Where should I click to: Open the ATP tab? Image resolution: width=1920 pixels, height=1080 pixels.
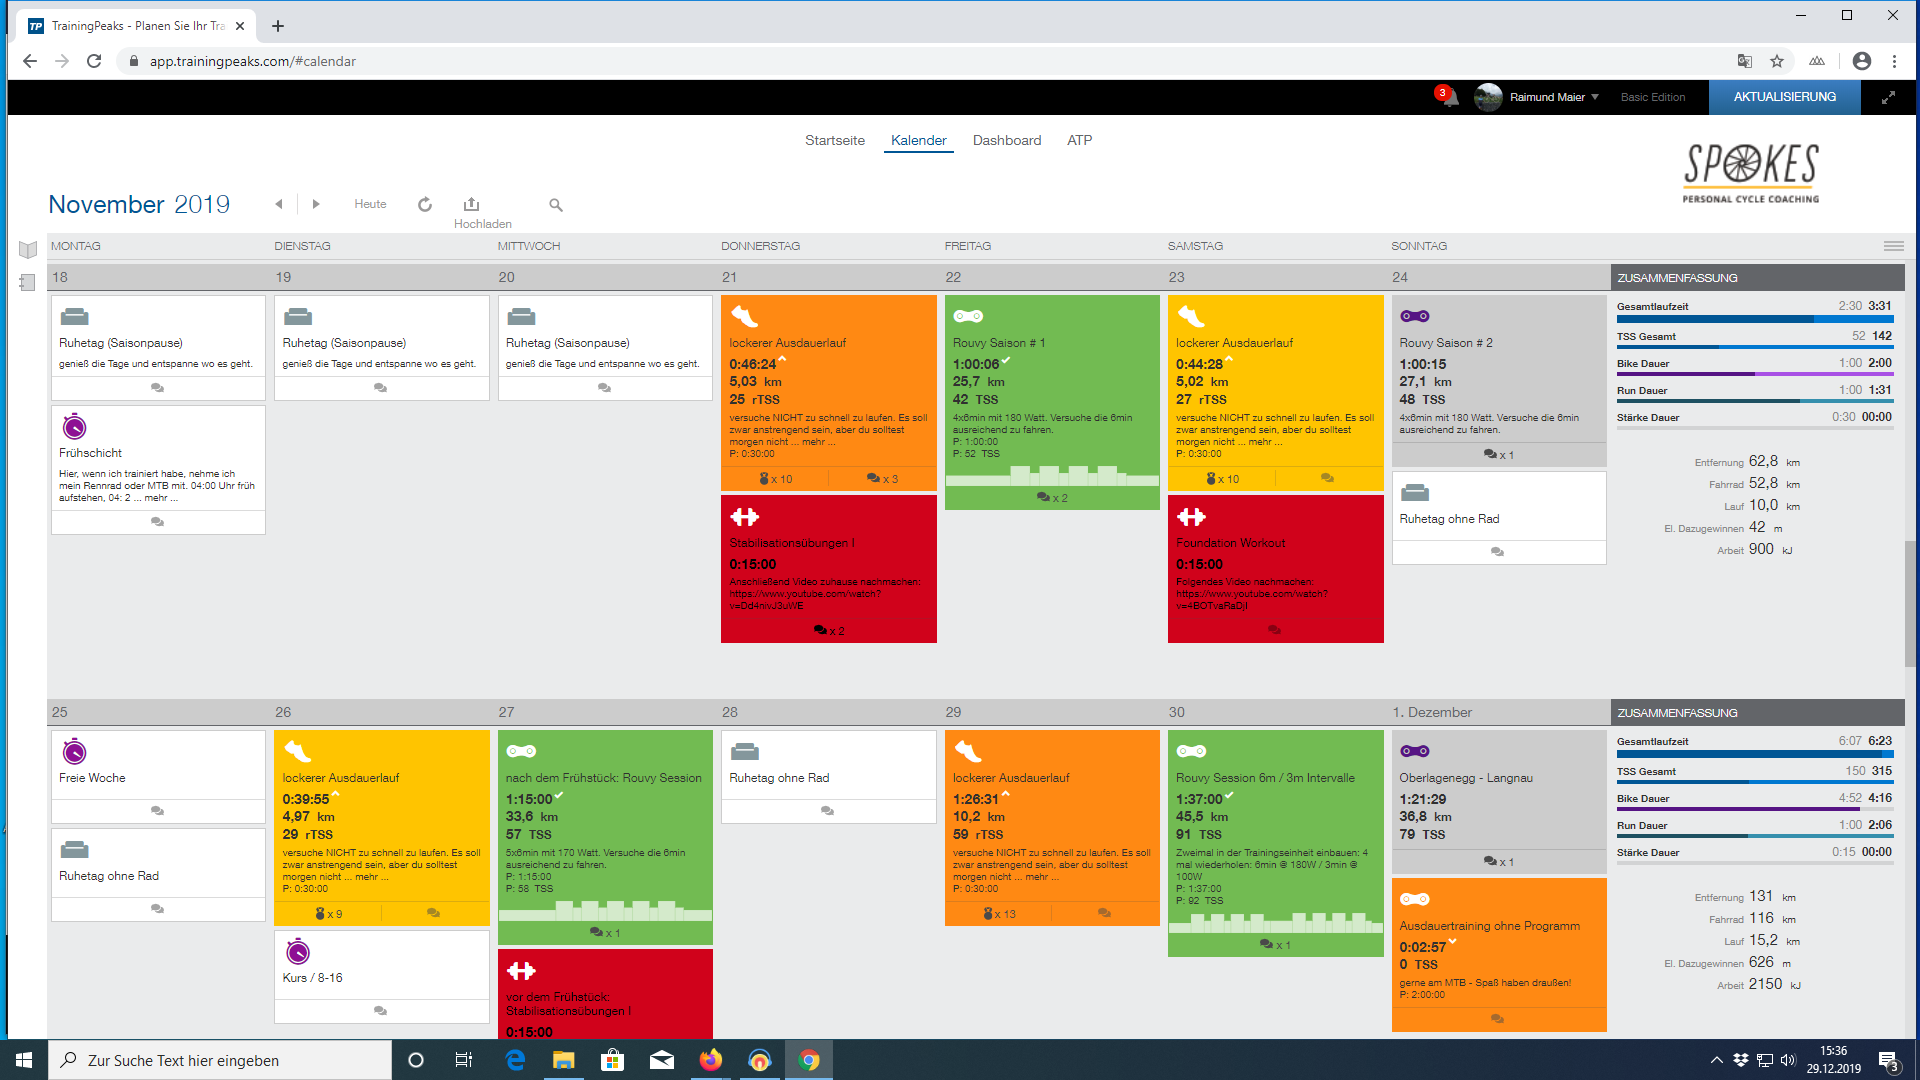[1079, 140]
